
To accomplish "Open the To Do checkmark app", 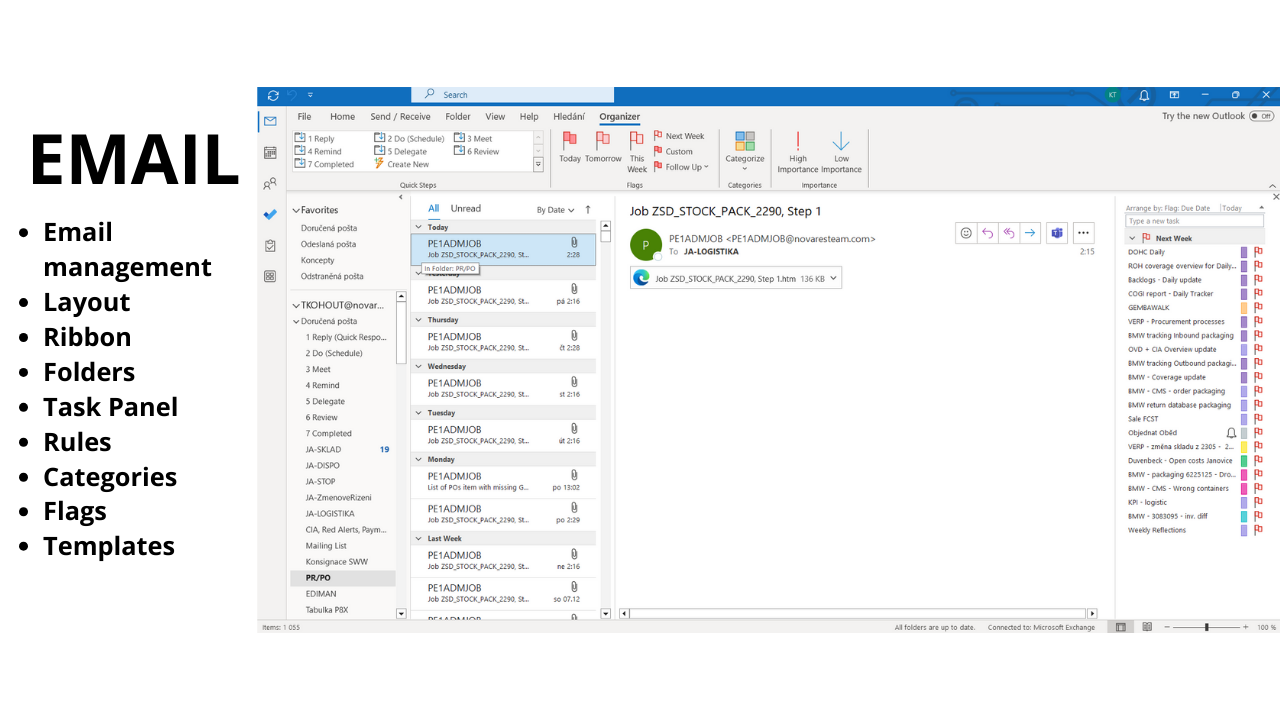I will pyautogui.click(x=270, y=214).
